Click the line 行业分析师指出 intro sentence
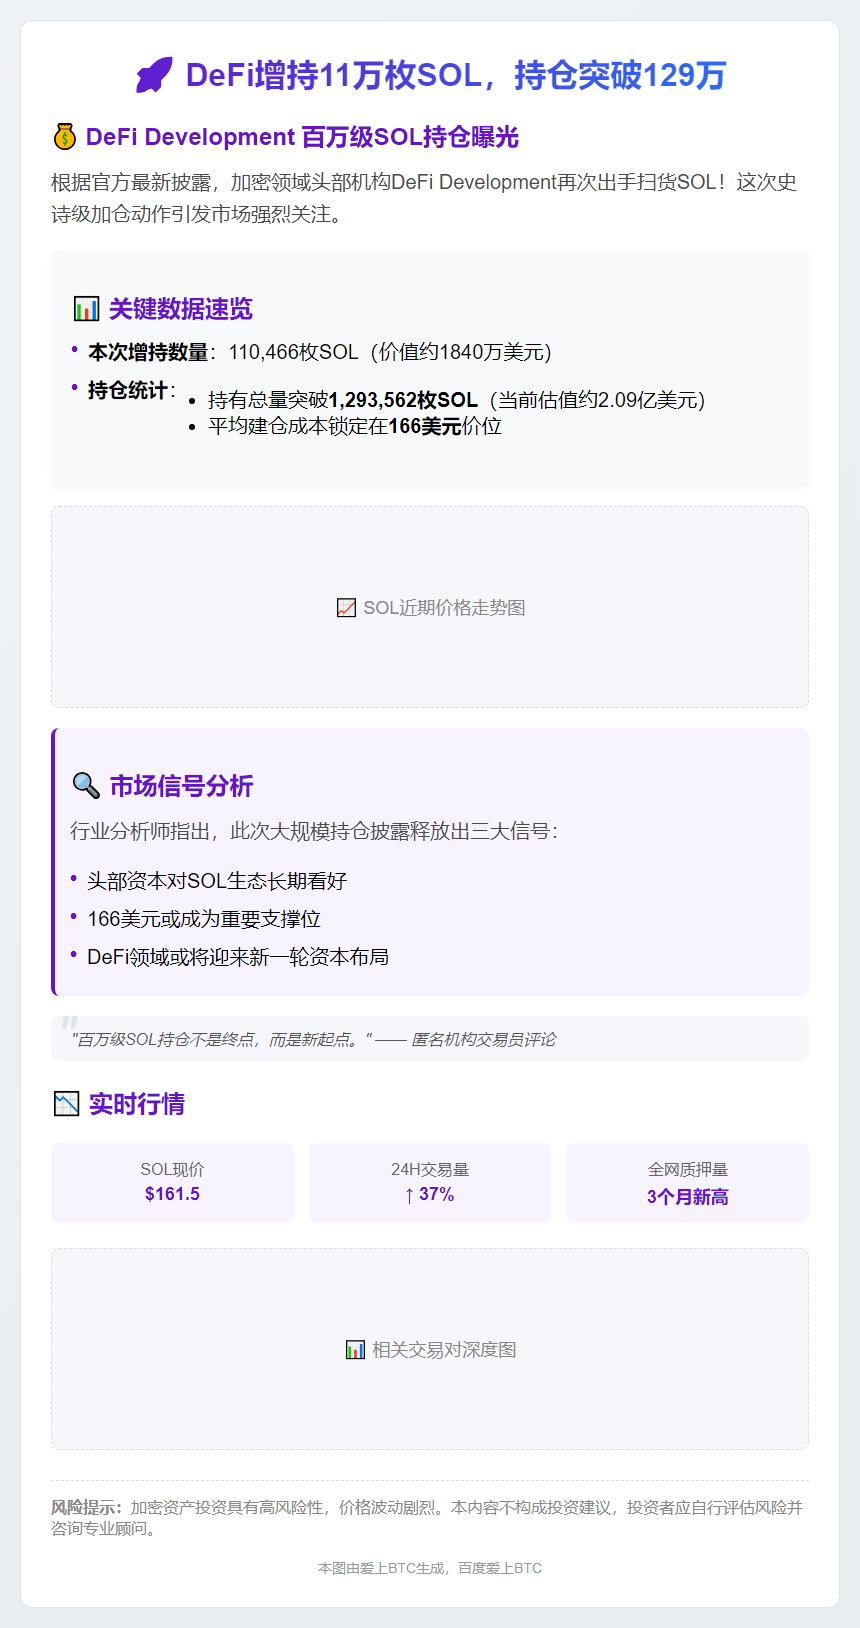The height and width of the screenshot is (1628, 860). 314,831
